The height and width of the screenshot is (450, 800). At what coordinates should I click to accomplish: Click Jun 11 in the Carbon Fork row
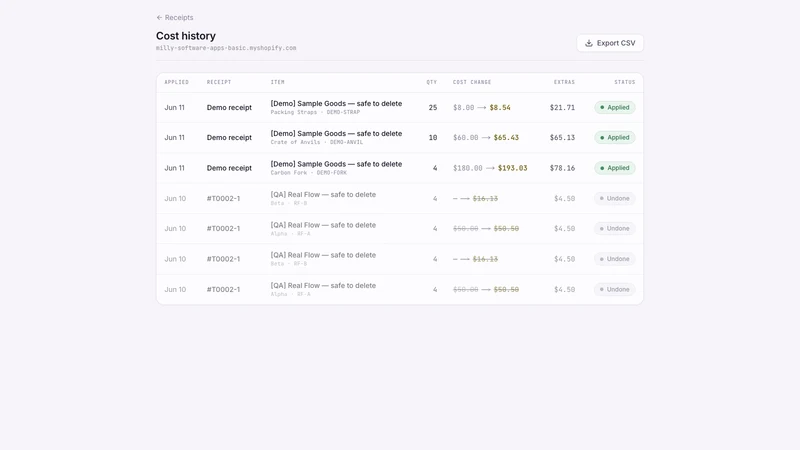(174, 168)
